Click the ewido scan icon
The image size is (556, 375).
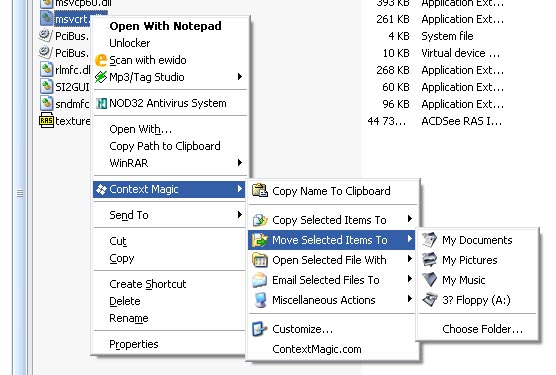pyautogui.click(x=101, y=60)
